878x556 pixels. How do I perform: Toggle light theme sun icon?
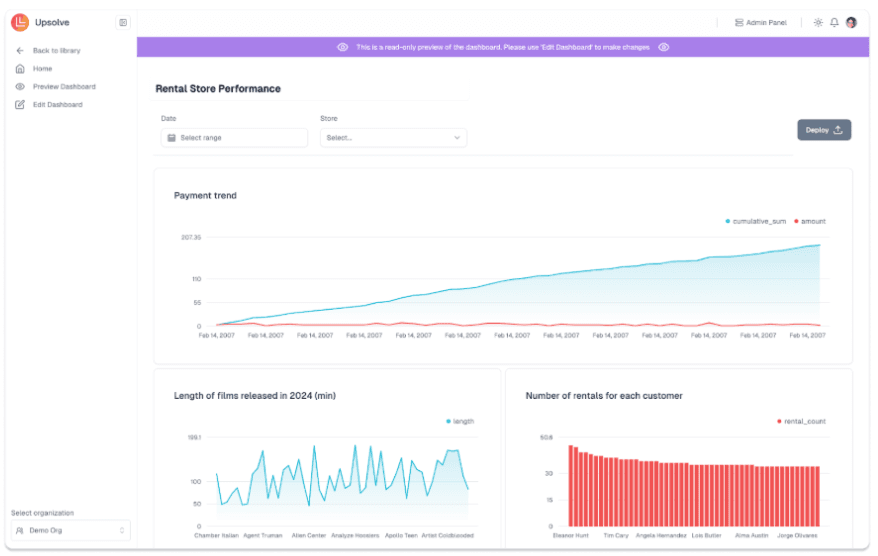point(818,22)
